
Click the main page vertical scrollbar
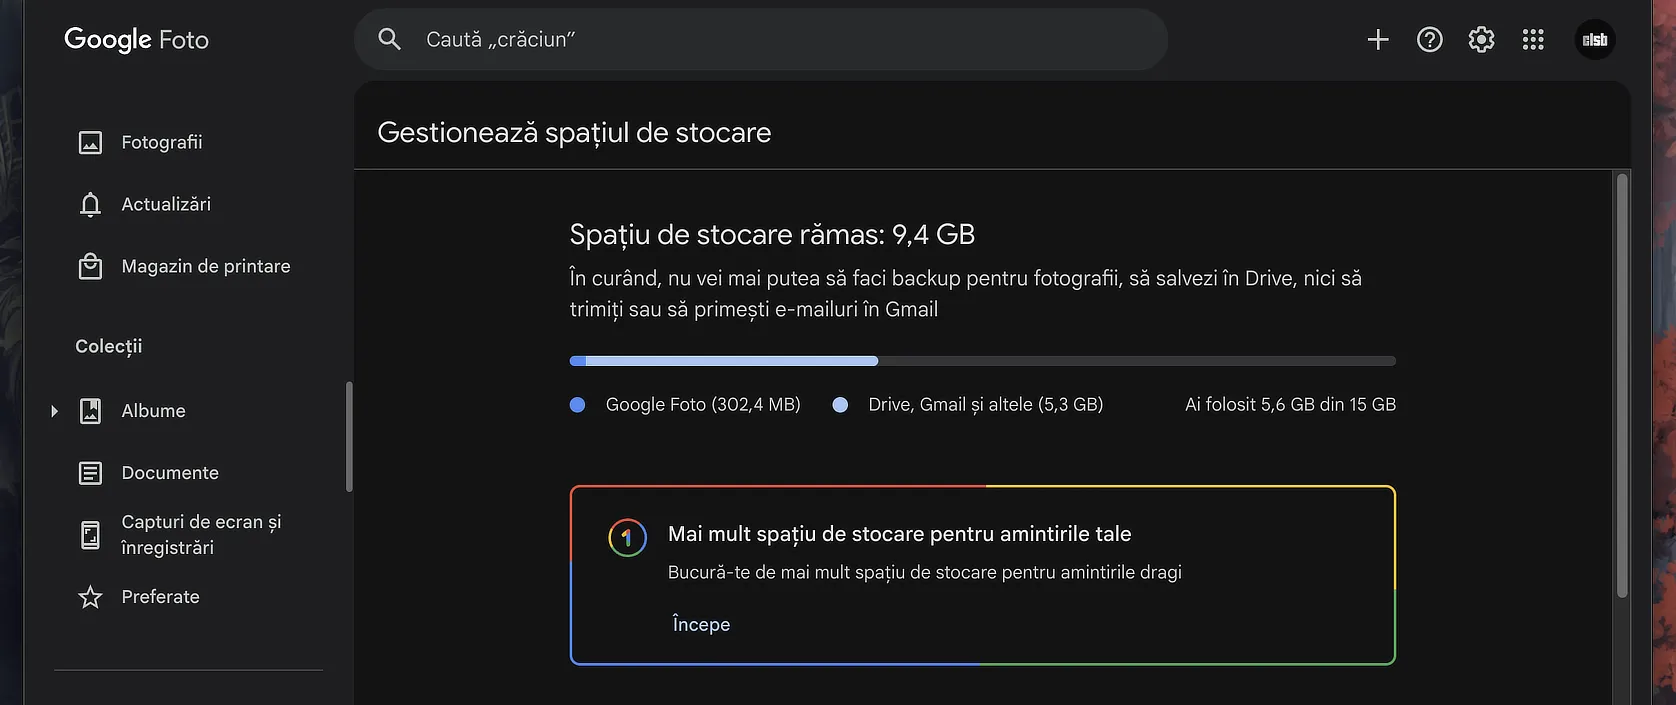1622,386
